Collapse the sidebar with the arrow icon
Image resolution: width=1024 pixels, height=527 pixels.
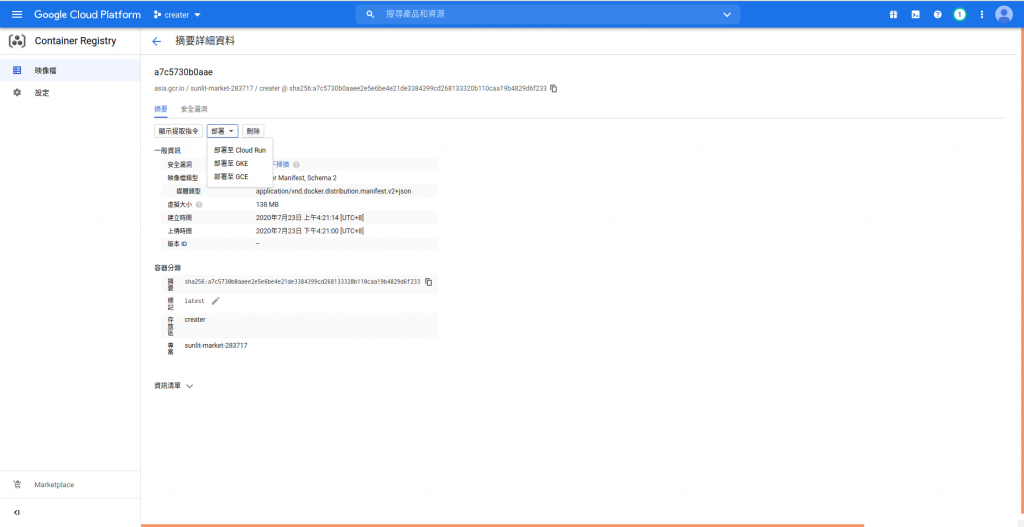coord(17,513)
